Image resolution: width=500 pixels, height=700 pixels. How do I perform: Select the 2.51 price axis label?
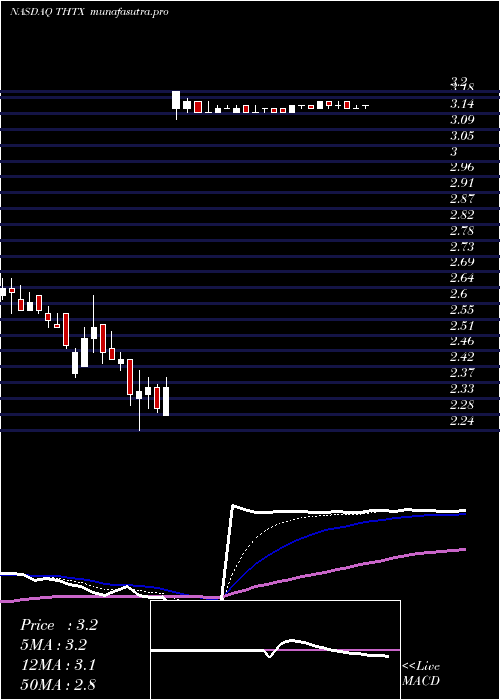[x=462, y=325]
